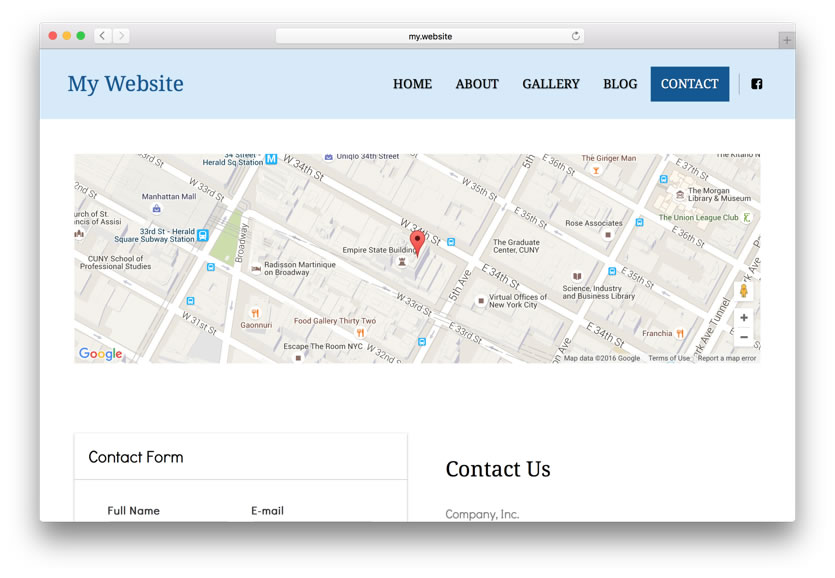Open the Terms of Use map link

point(669,359)
